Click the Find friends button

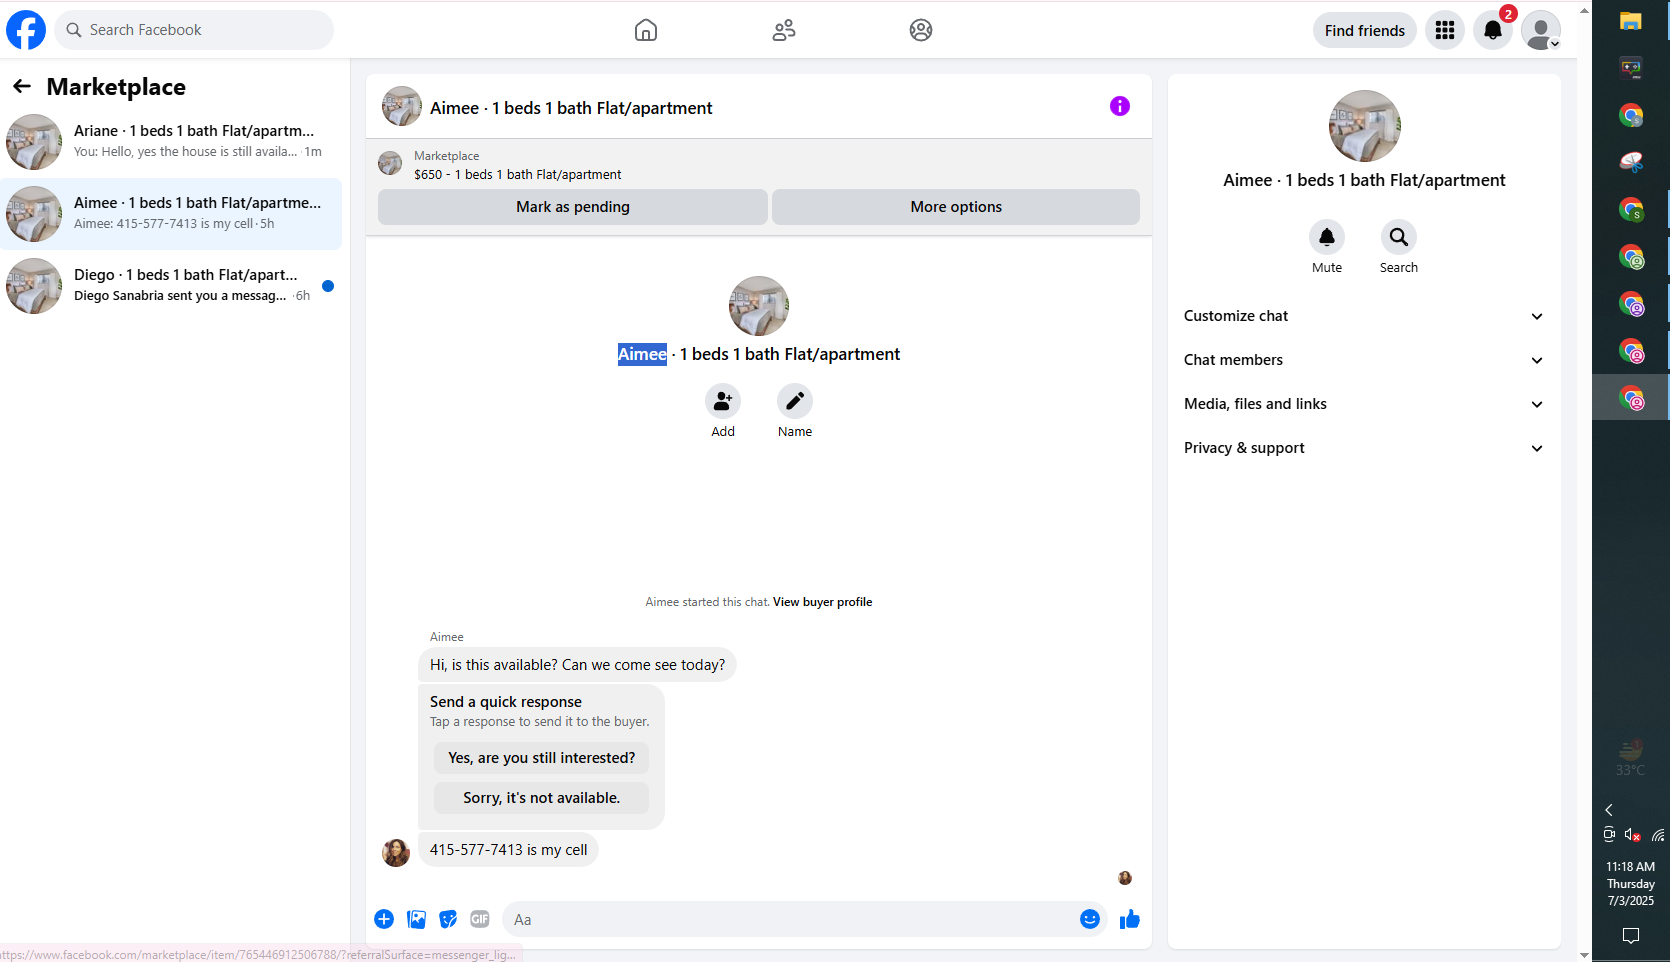point(1364,30)
